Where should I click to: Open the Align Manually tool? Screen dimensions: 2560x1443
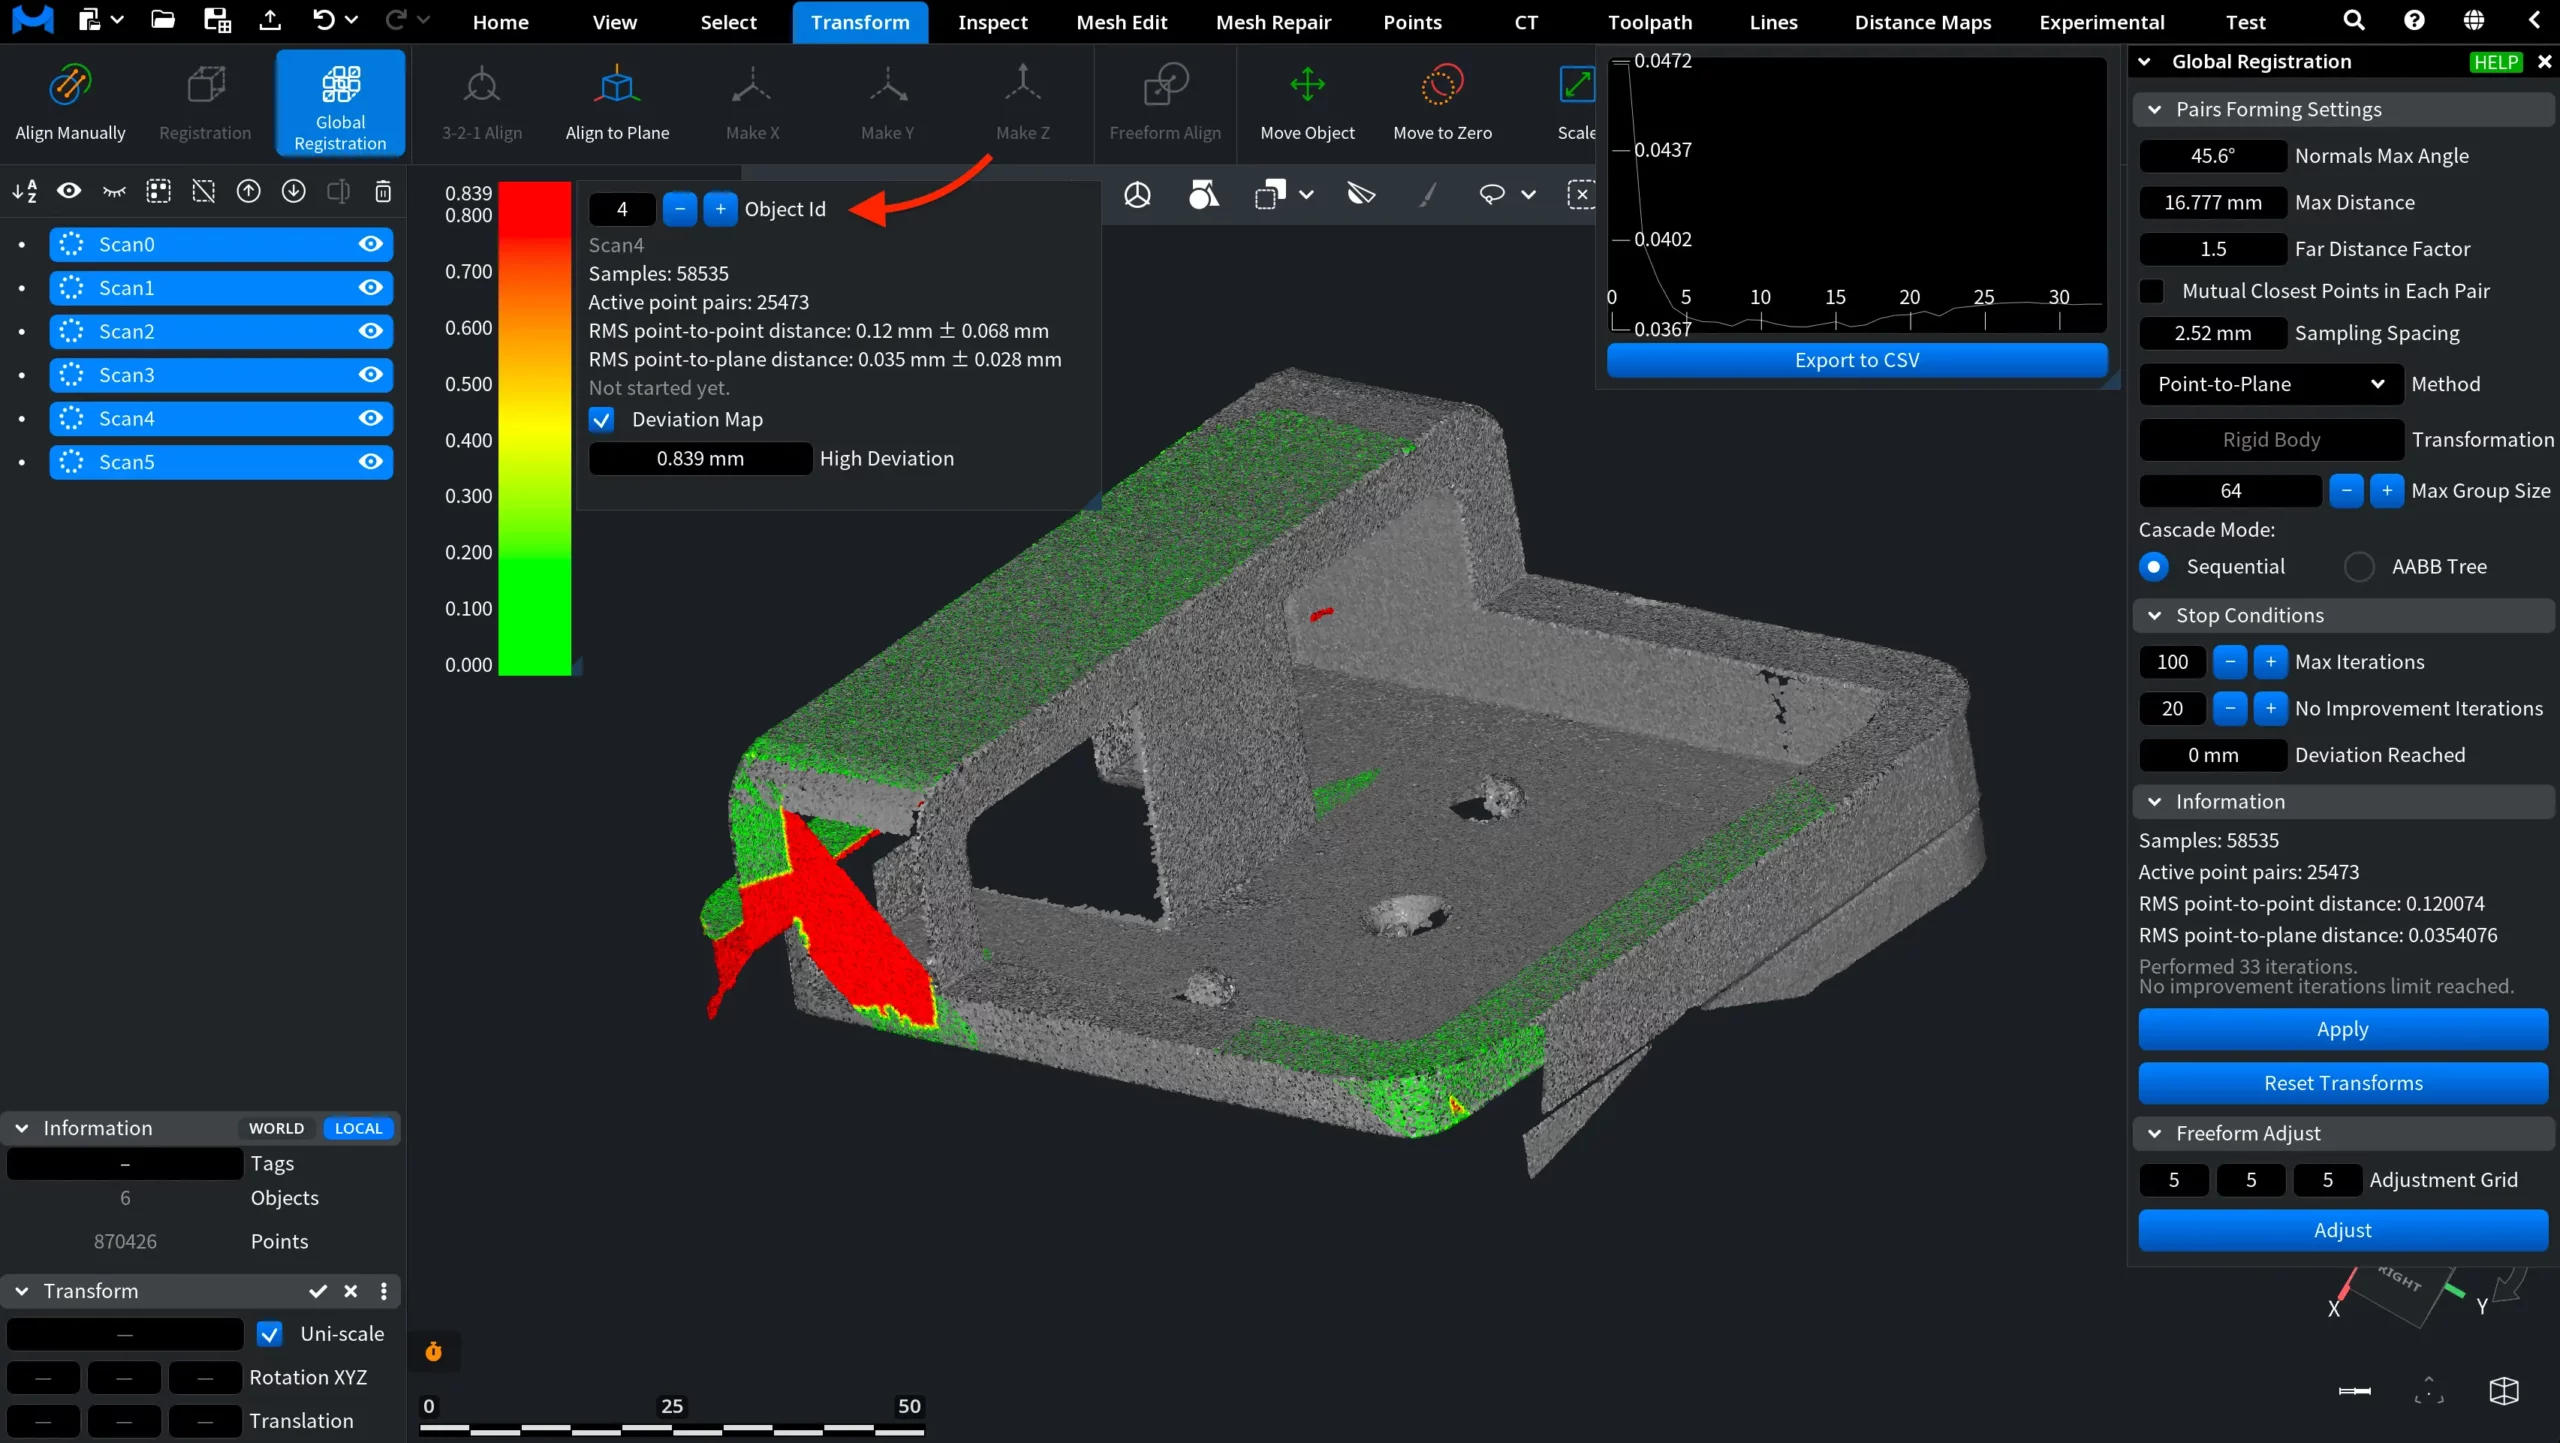click(x=70, y=102)
